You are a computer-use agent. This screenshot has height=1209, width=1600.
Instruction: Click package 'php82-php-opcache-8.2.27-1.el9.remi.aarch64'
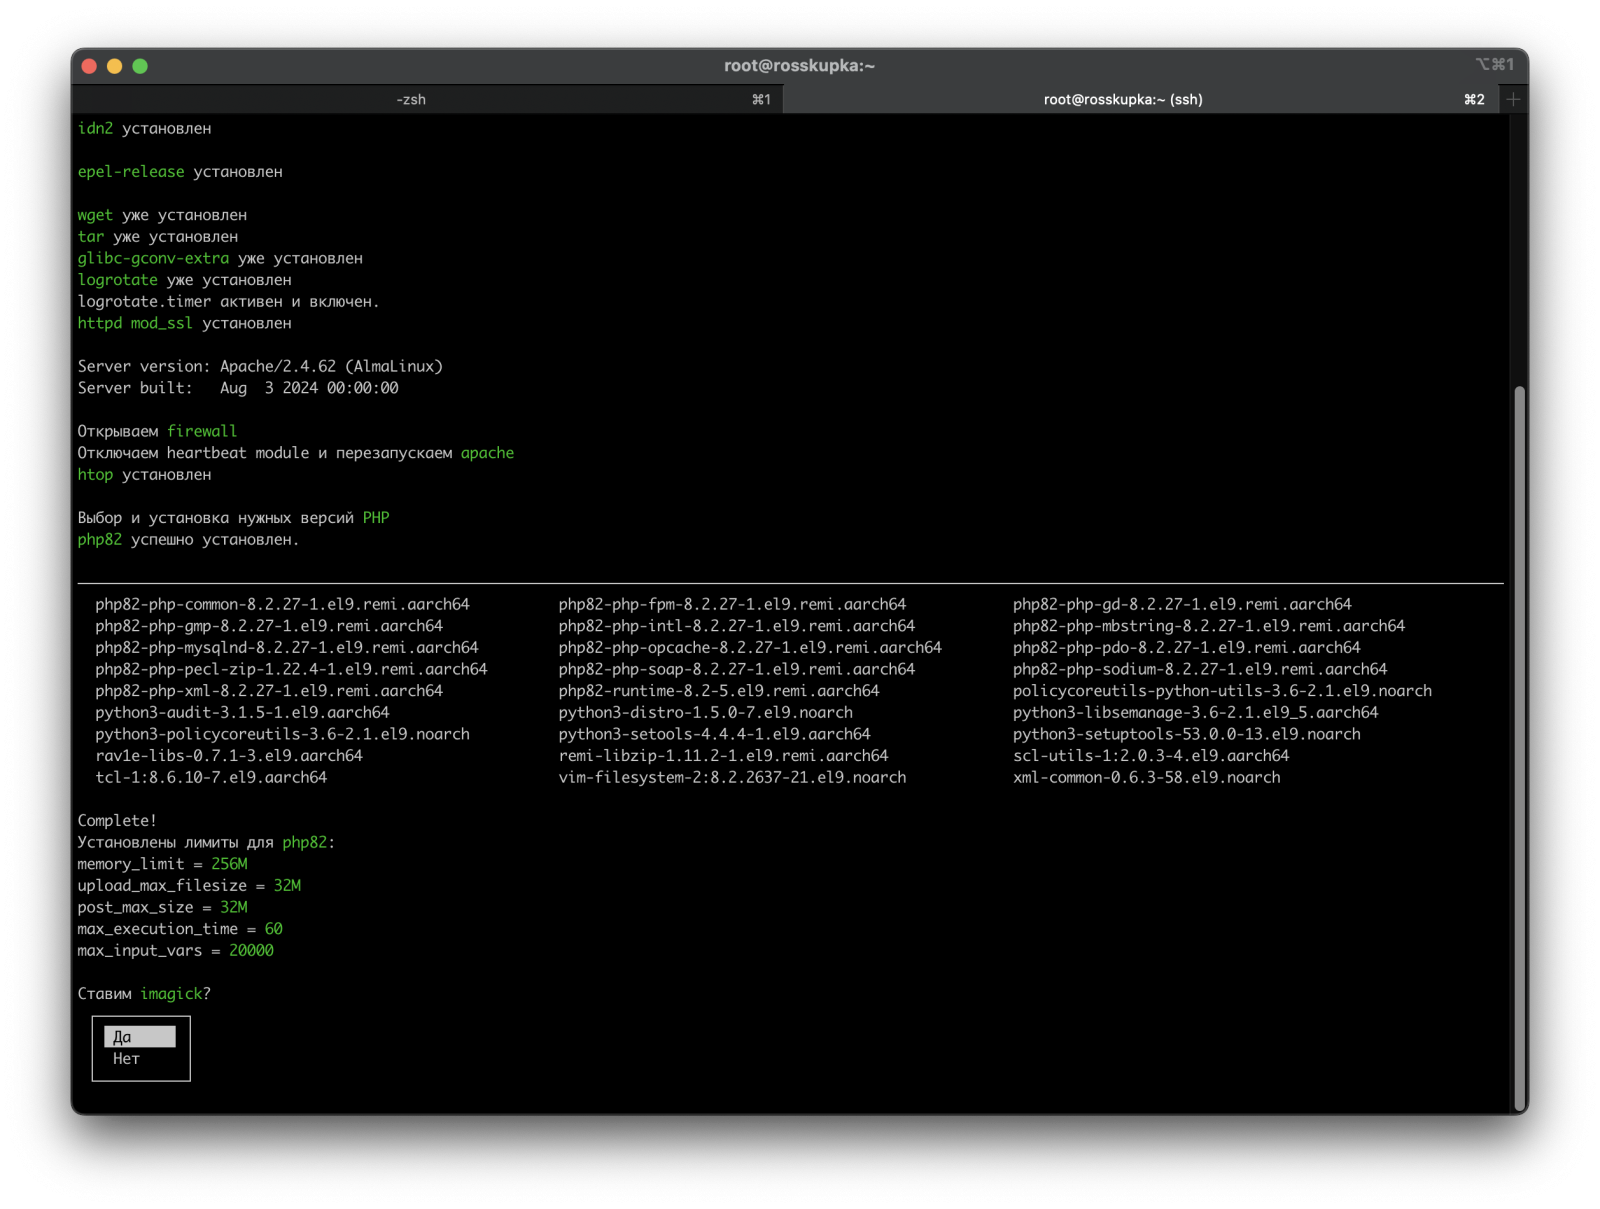750,648
